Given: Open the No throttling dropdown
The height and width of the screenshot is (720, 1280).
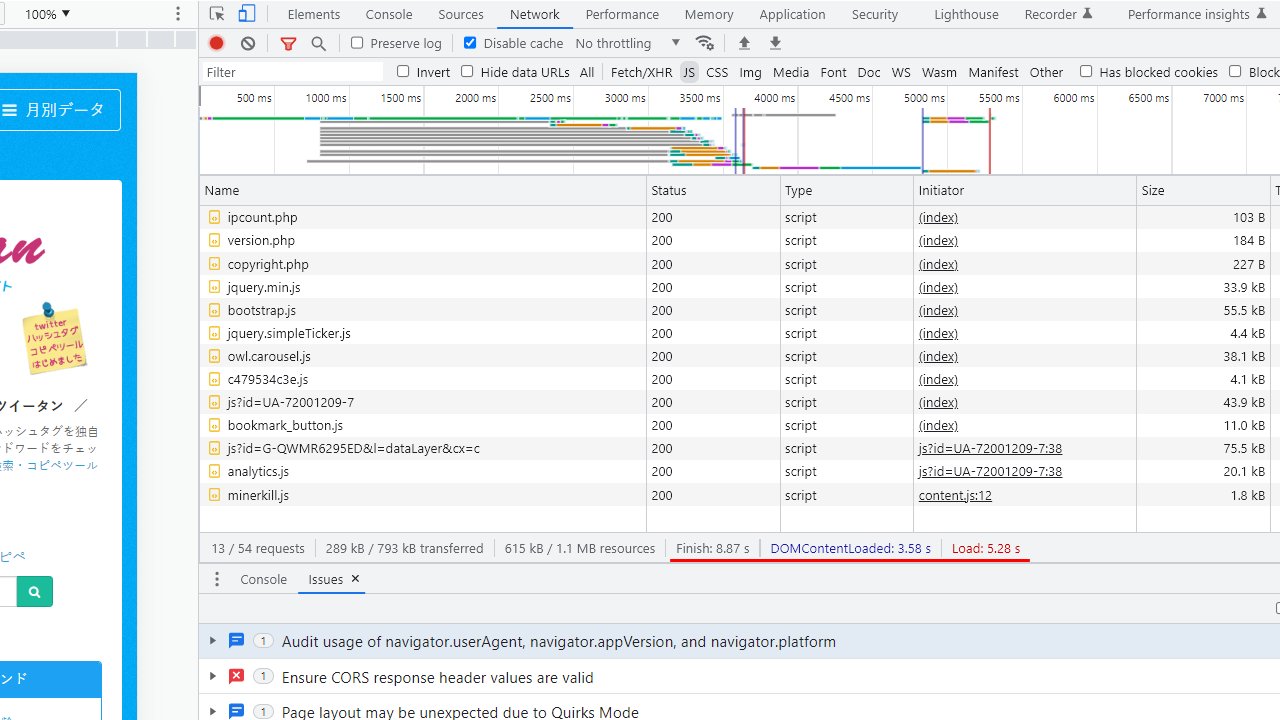Looking at the screenshot, I should pyautogui.click(x=628, y=43).
